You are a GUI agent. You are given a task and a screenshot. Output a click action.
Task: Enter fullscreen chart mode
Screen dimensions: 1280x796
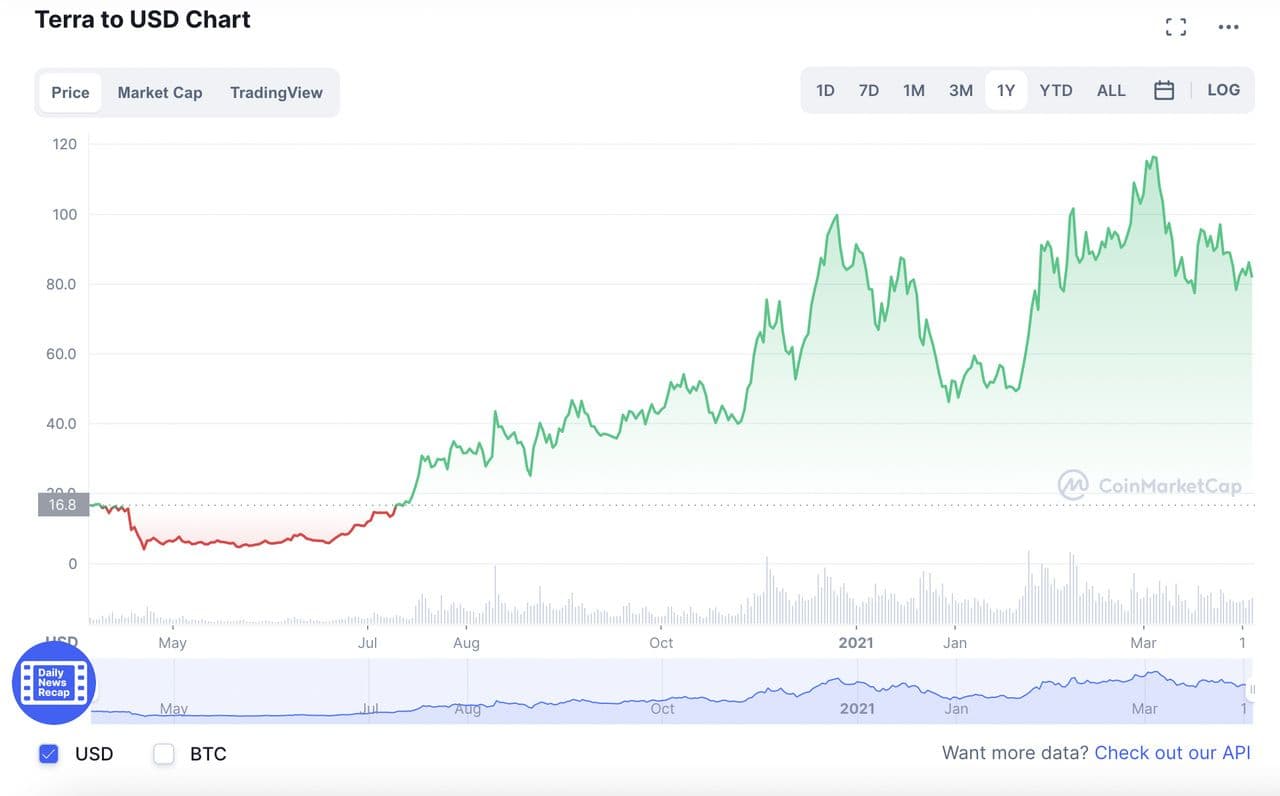(x=1176, y=27)
